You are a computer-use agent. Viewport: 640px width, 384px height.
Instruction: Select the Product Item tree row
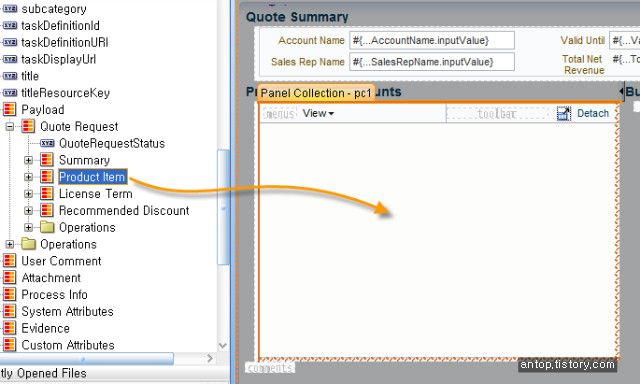(x=93, y=177)
